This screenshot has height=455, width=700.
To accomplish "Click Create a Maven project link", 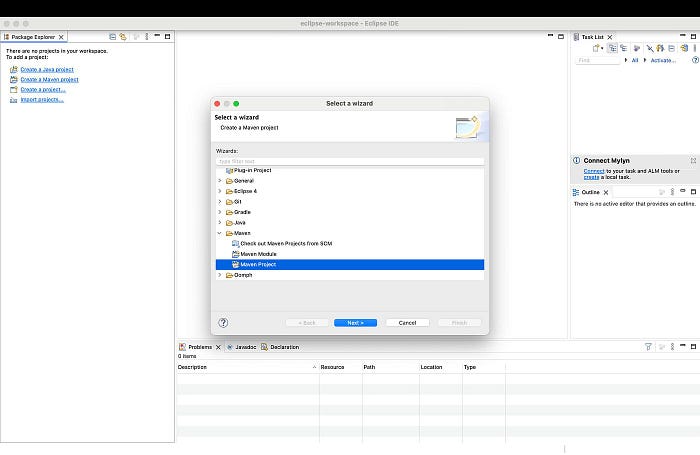I will pyautogui.click(x=50, y=79).
